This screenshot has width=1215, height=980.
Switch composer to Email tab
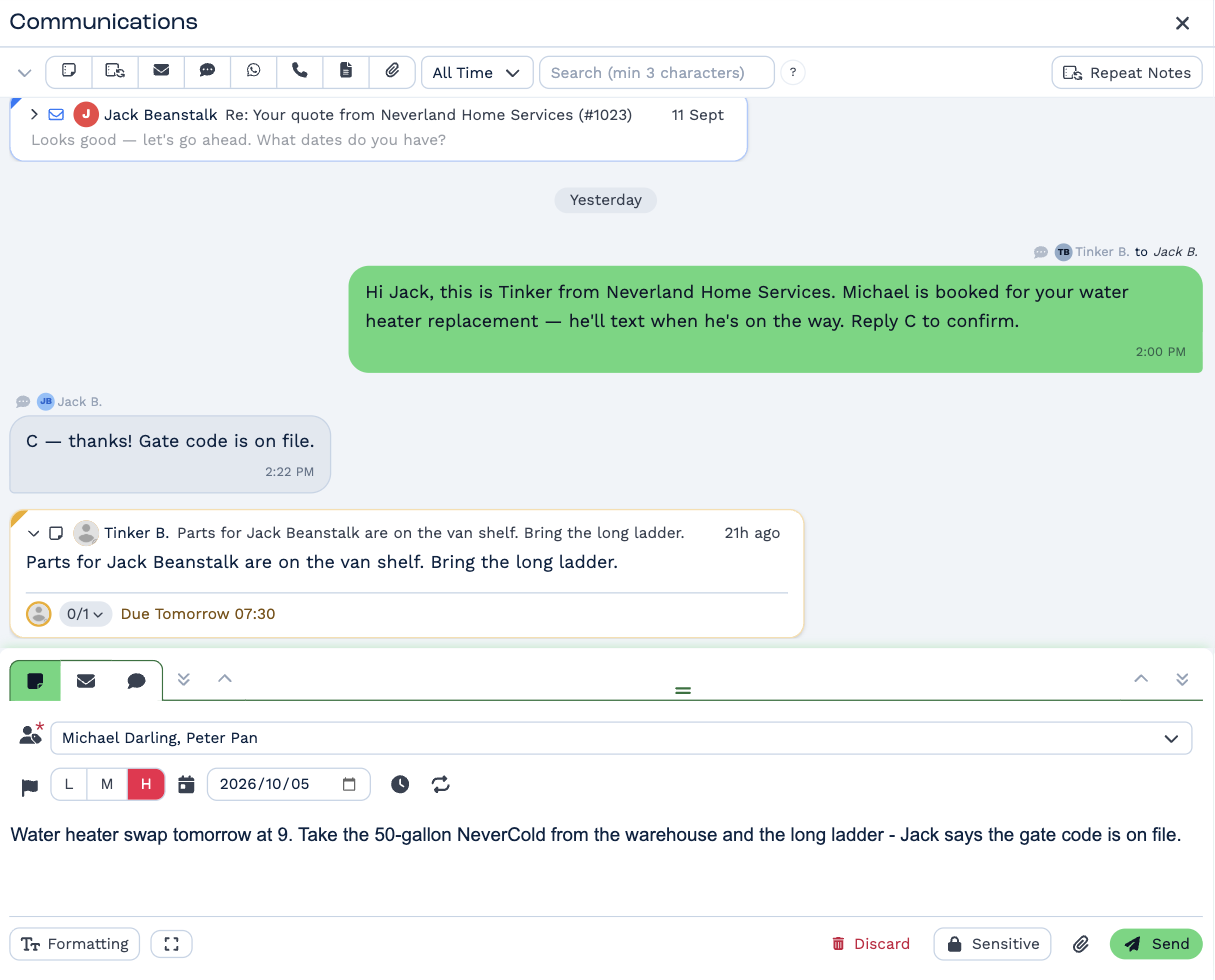click(x=86, y=681)
